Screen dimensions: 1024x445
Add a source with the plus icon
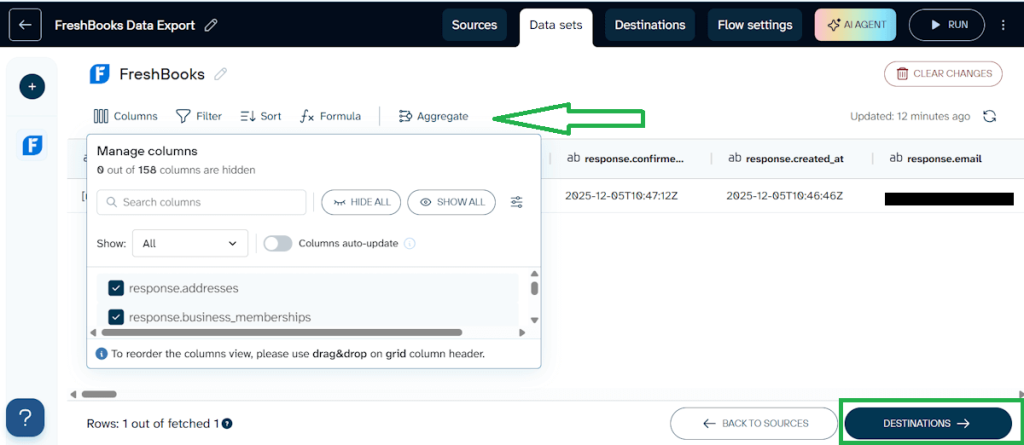click(32, 86)
